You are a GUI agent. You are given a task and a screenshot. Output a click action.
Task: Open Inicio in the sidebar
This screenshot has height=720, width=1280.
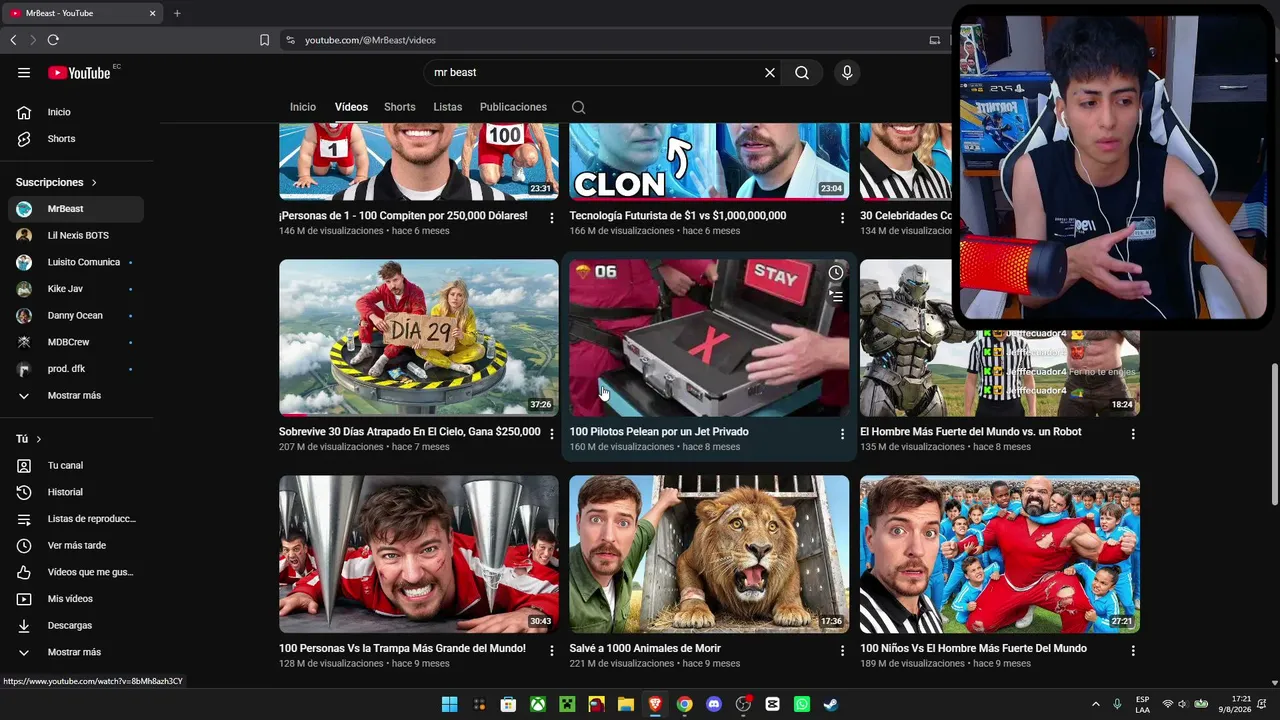click(x=76, y=112)
